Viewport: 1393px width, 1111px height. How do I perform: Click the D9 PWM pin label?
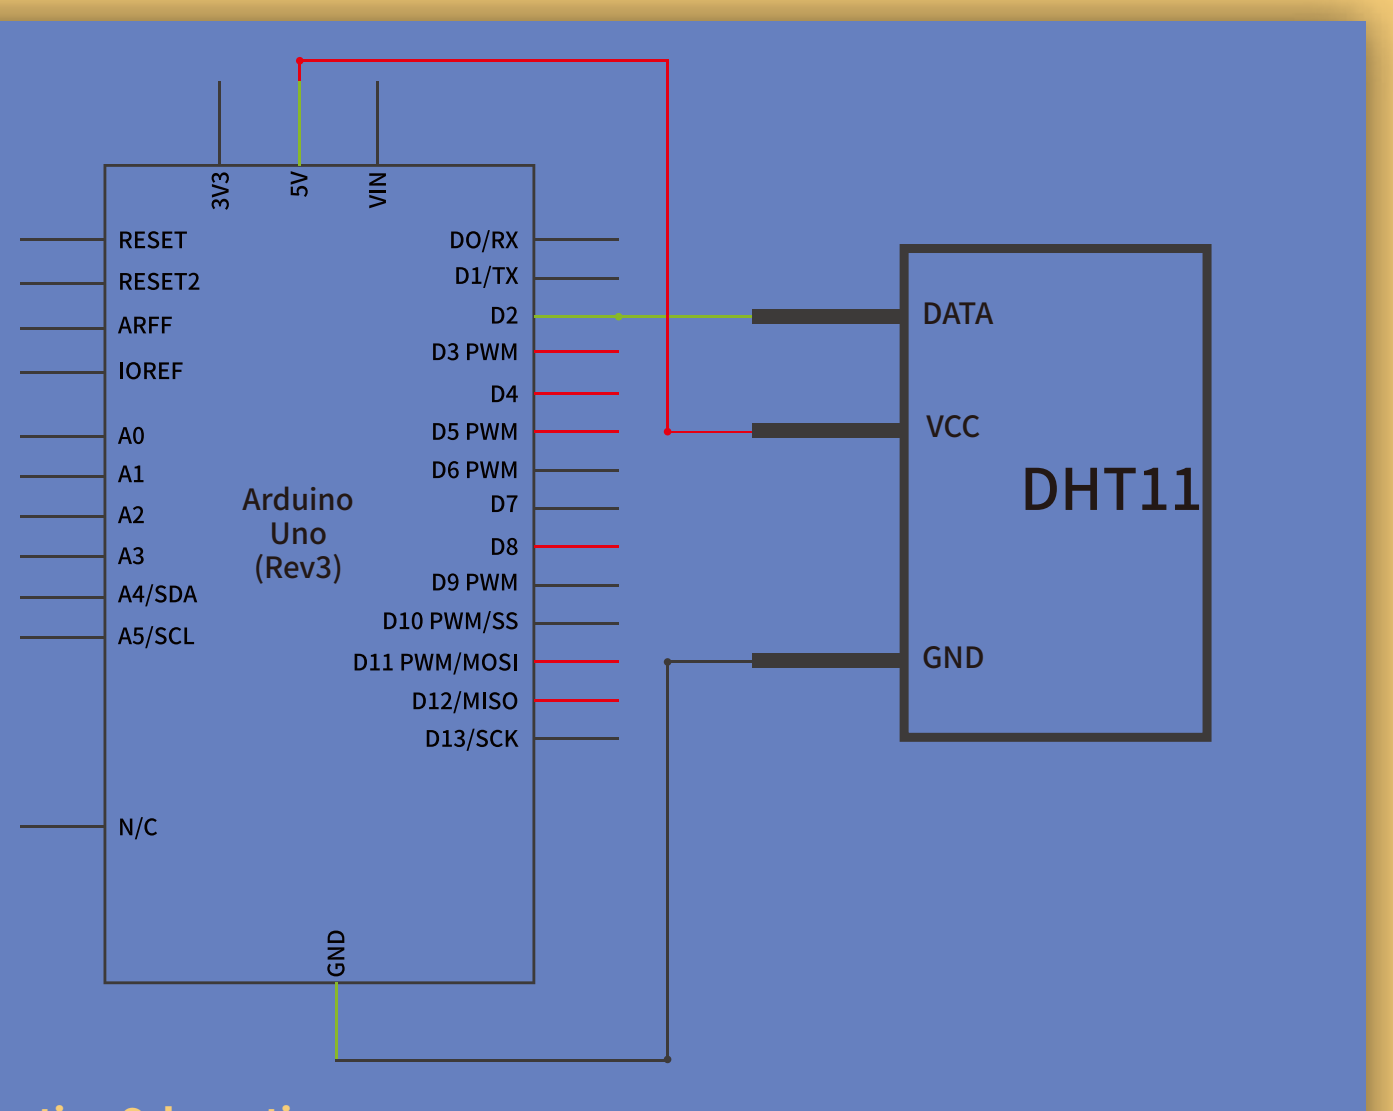(x=475, y=582)
